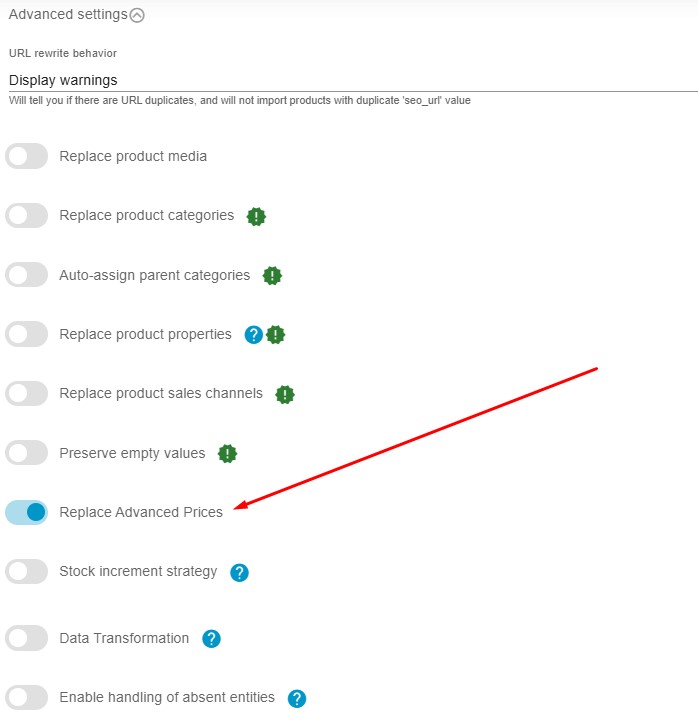698x720 pixels.
Task: Turn on Stock increment strategy switch
Action: coord(27,572)
